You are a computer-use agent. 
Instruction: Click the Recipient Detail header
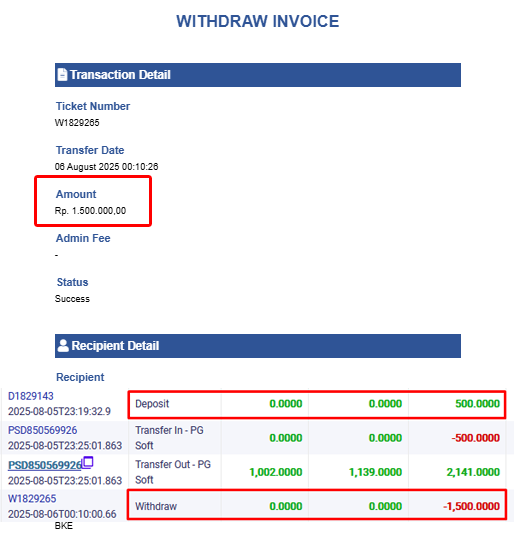pyautogui.click(x=258, y=346)
